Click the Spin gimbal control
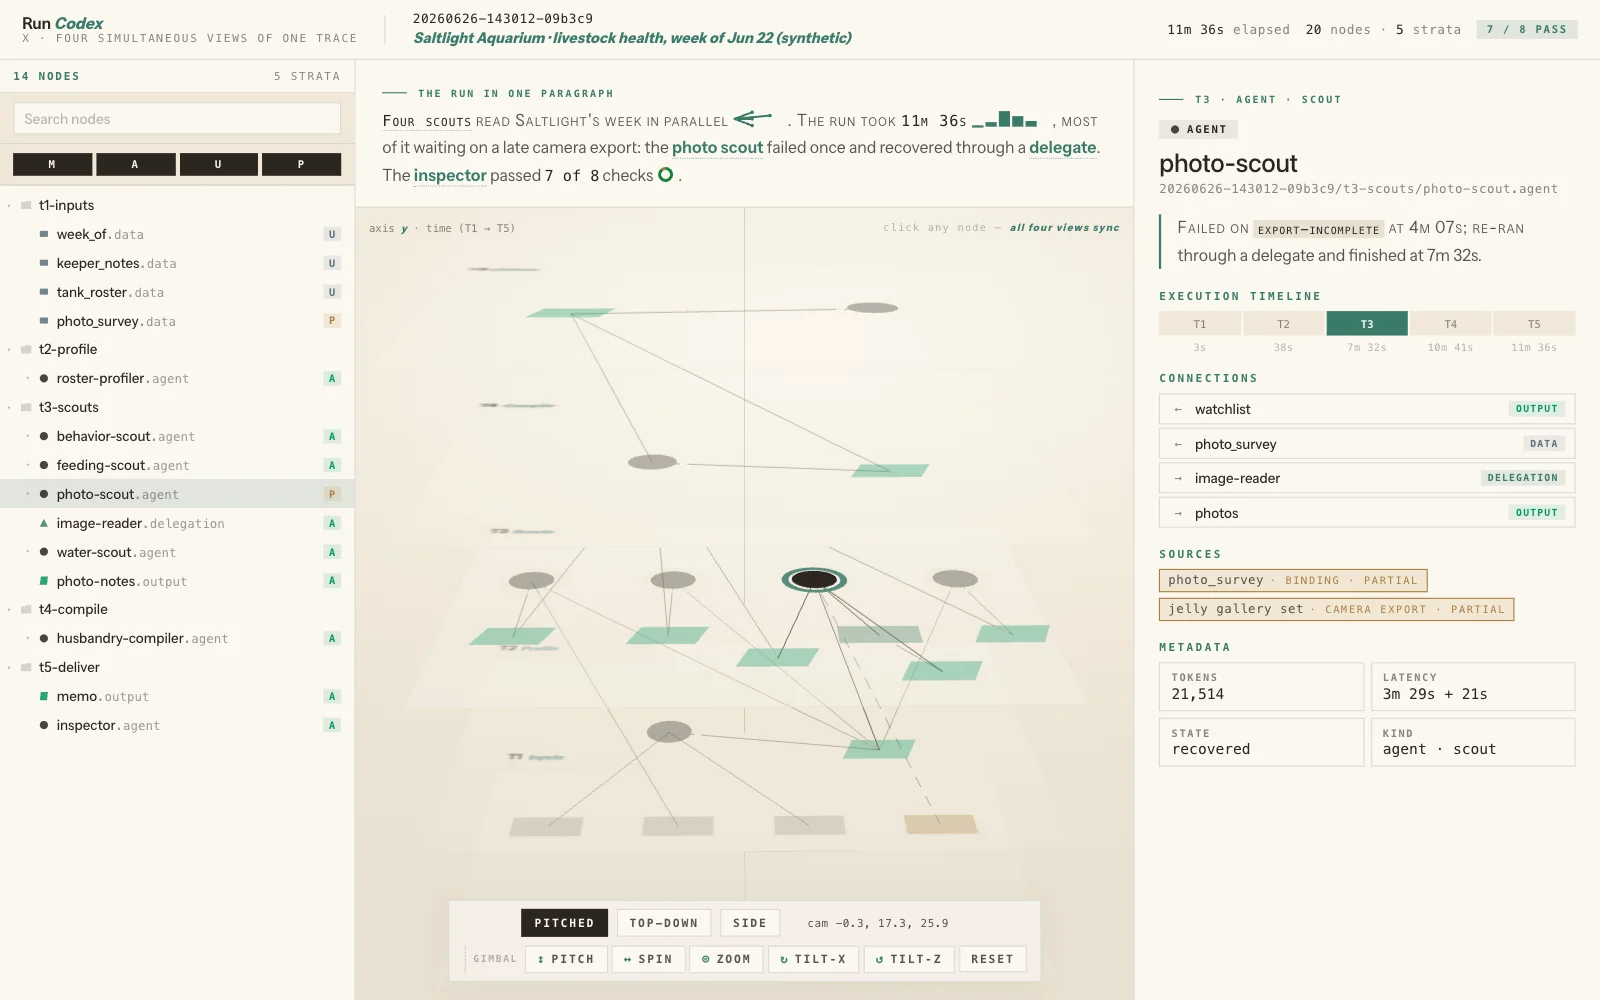The width and height of the screenshot is (1600, 1000). (x=648, y=959)
